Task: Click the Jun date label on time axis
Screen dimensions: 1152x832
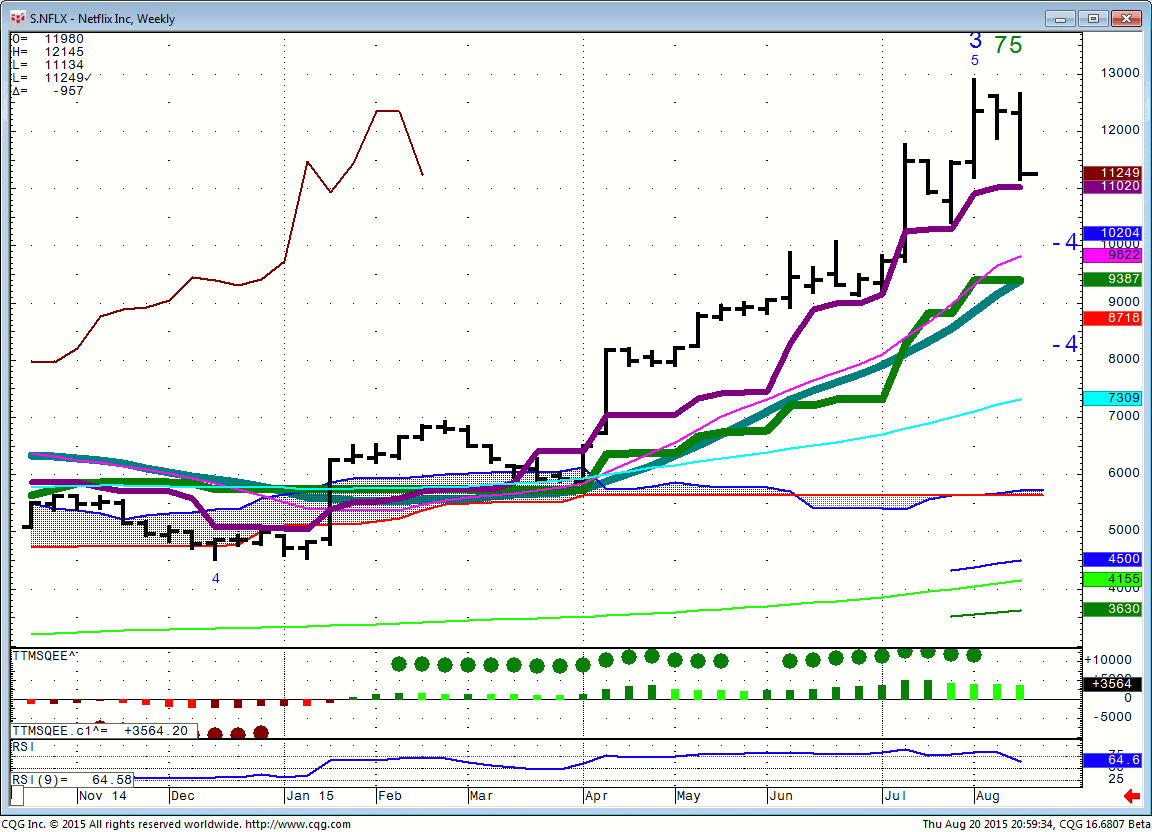Action: pyautogui.click(x=781, y=796)
